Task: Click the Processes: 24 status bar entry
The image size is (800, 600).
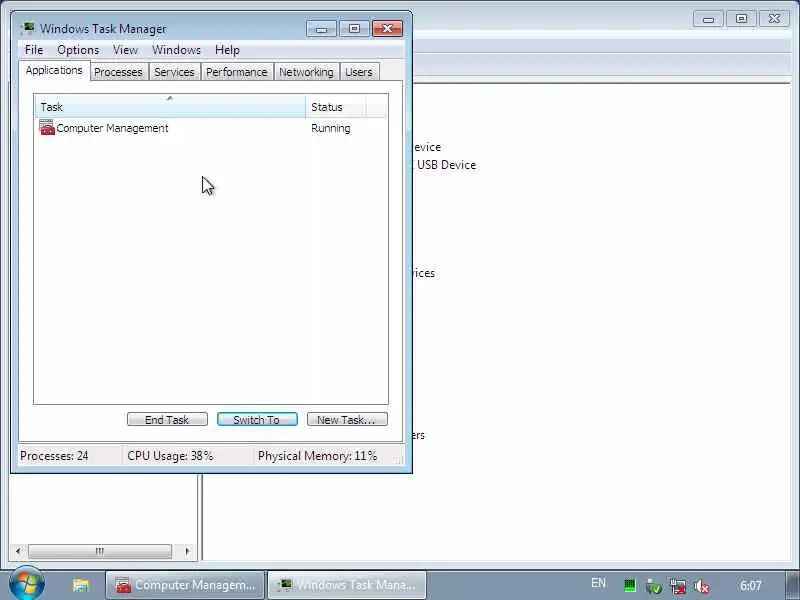Action: point(54,456)
